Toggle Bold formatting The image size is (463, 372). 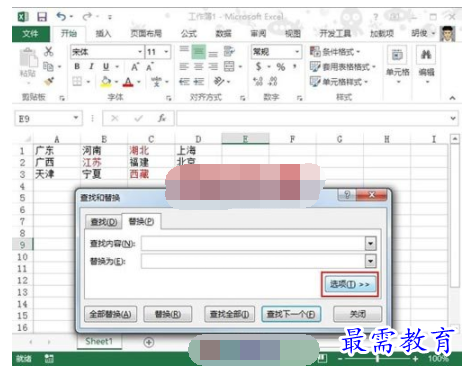[77, 66]
